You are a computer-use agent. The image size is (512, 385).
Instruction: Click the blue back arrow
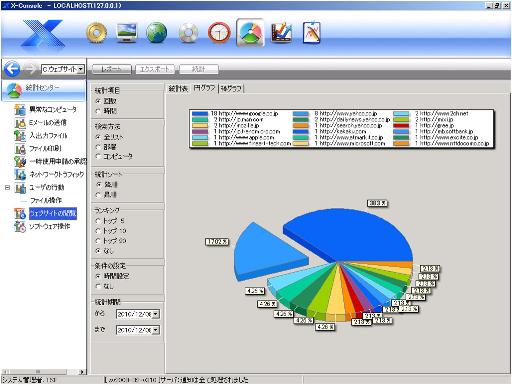pyautogui.click(x=12, y=69)
